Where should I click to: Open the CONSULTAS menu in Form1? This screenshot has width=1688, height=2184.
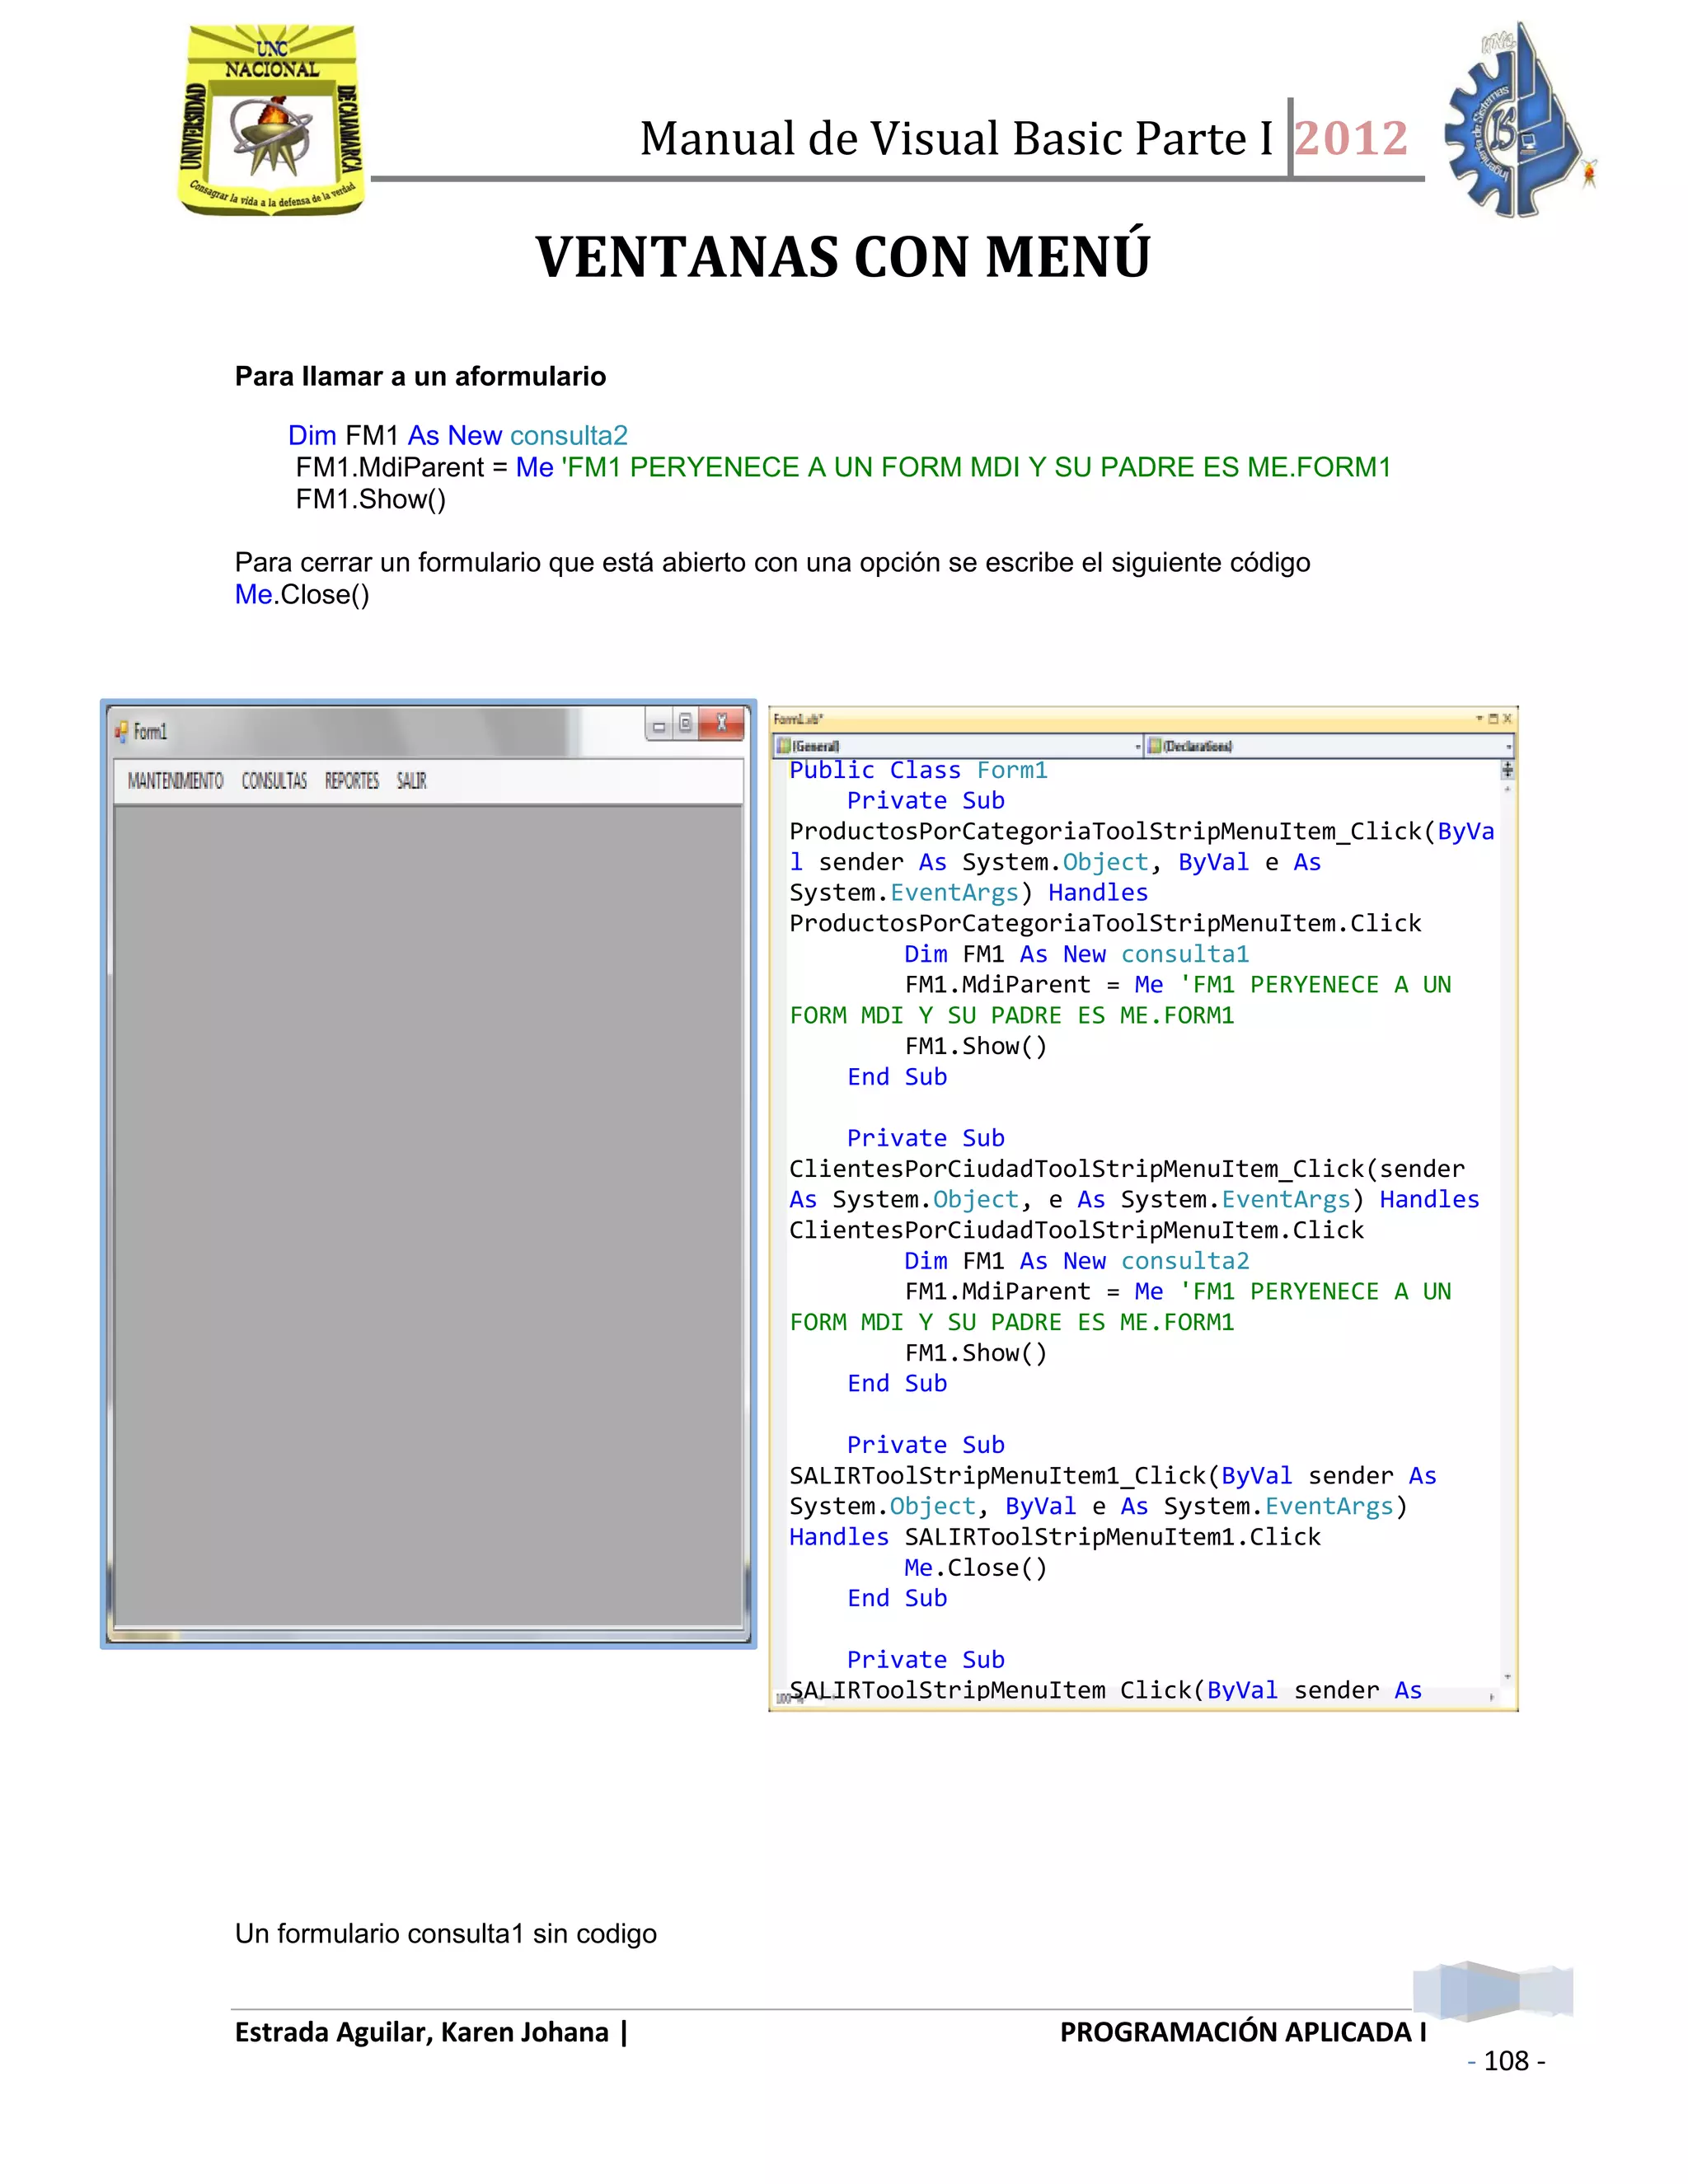(x=274, y=780)
